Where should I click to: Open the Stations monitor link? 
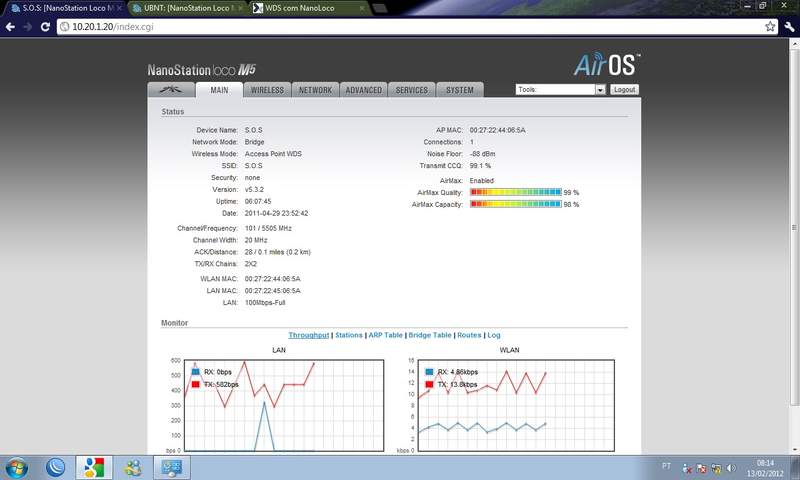[349, 335]
